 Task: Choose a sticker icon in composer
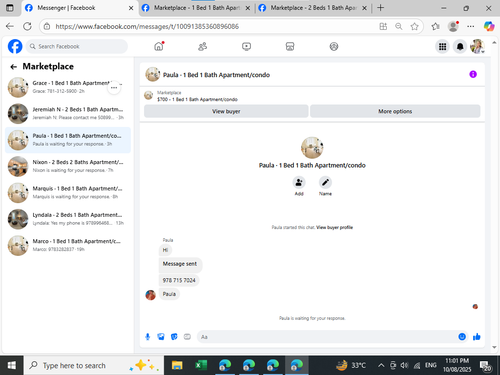point(174,337)
